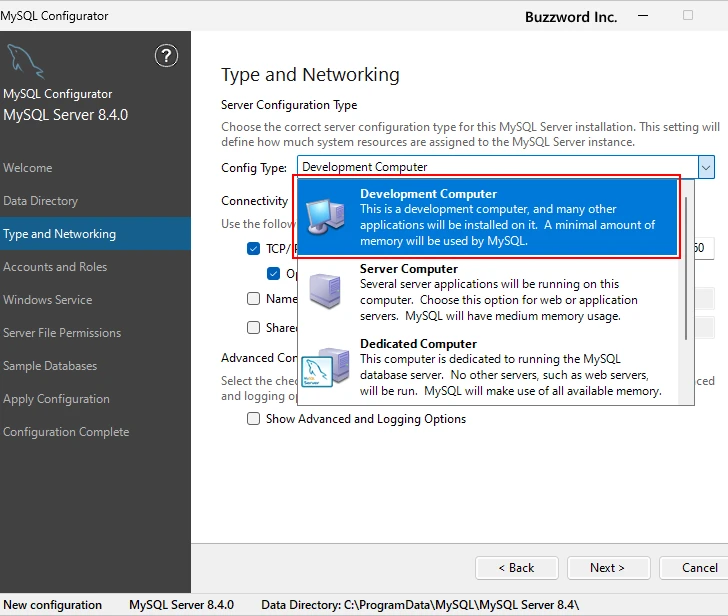
Task: Click the Back button
Action: tap(517, 568)
